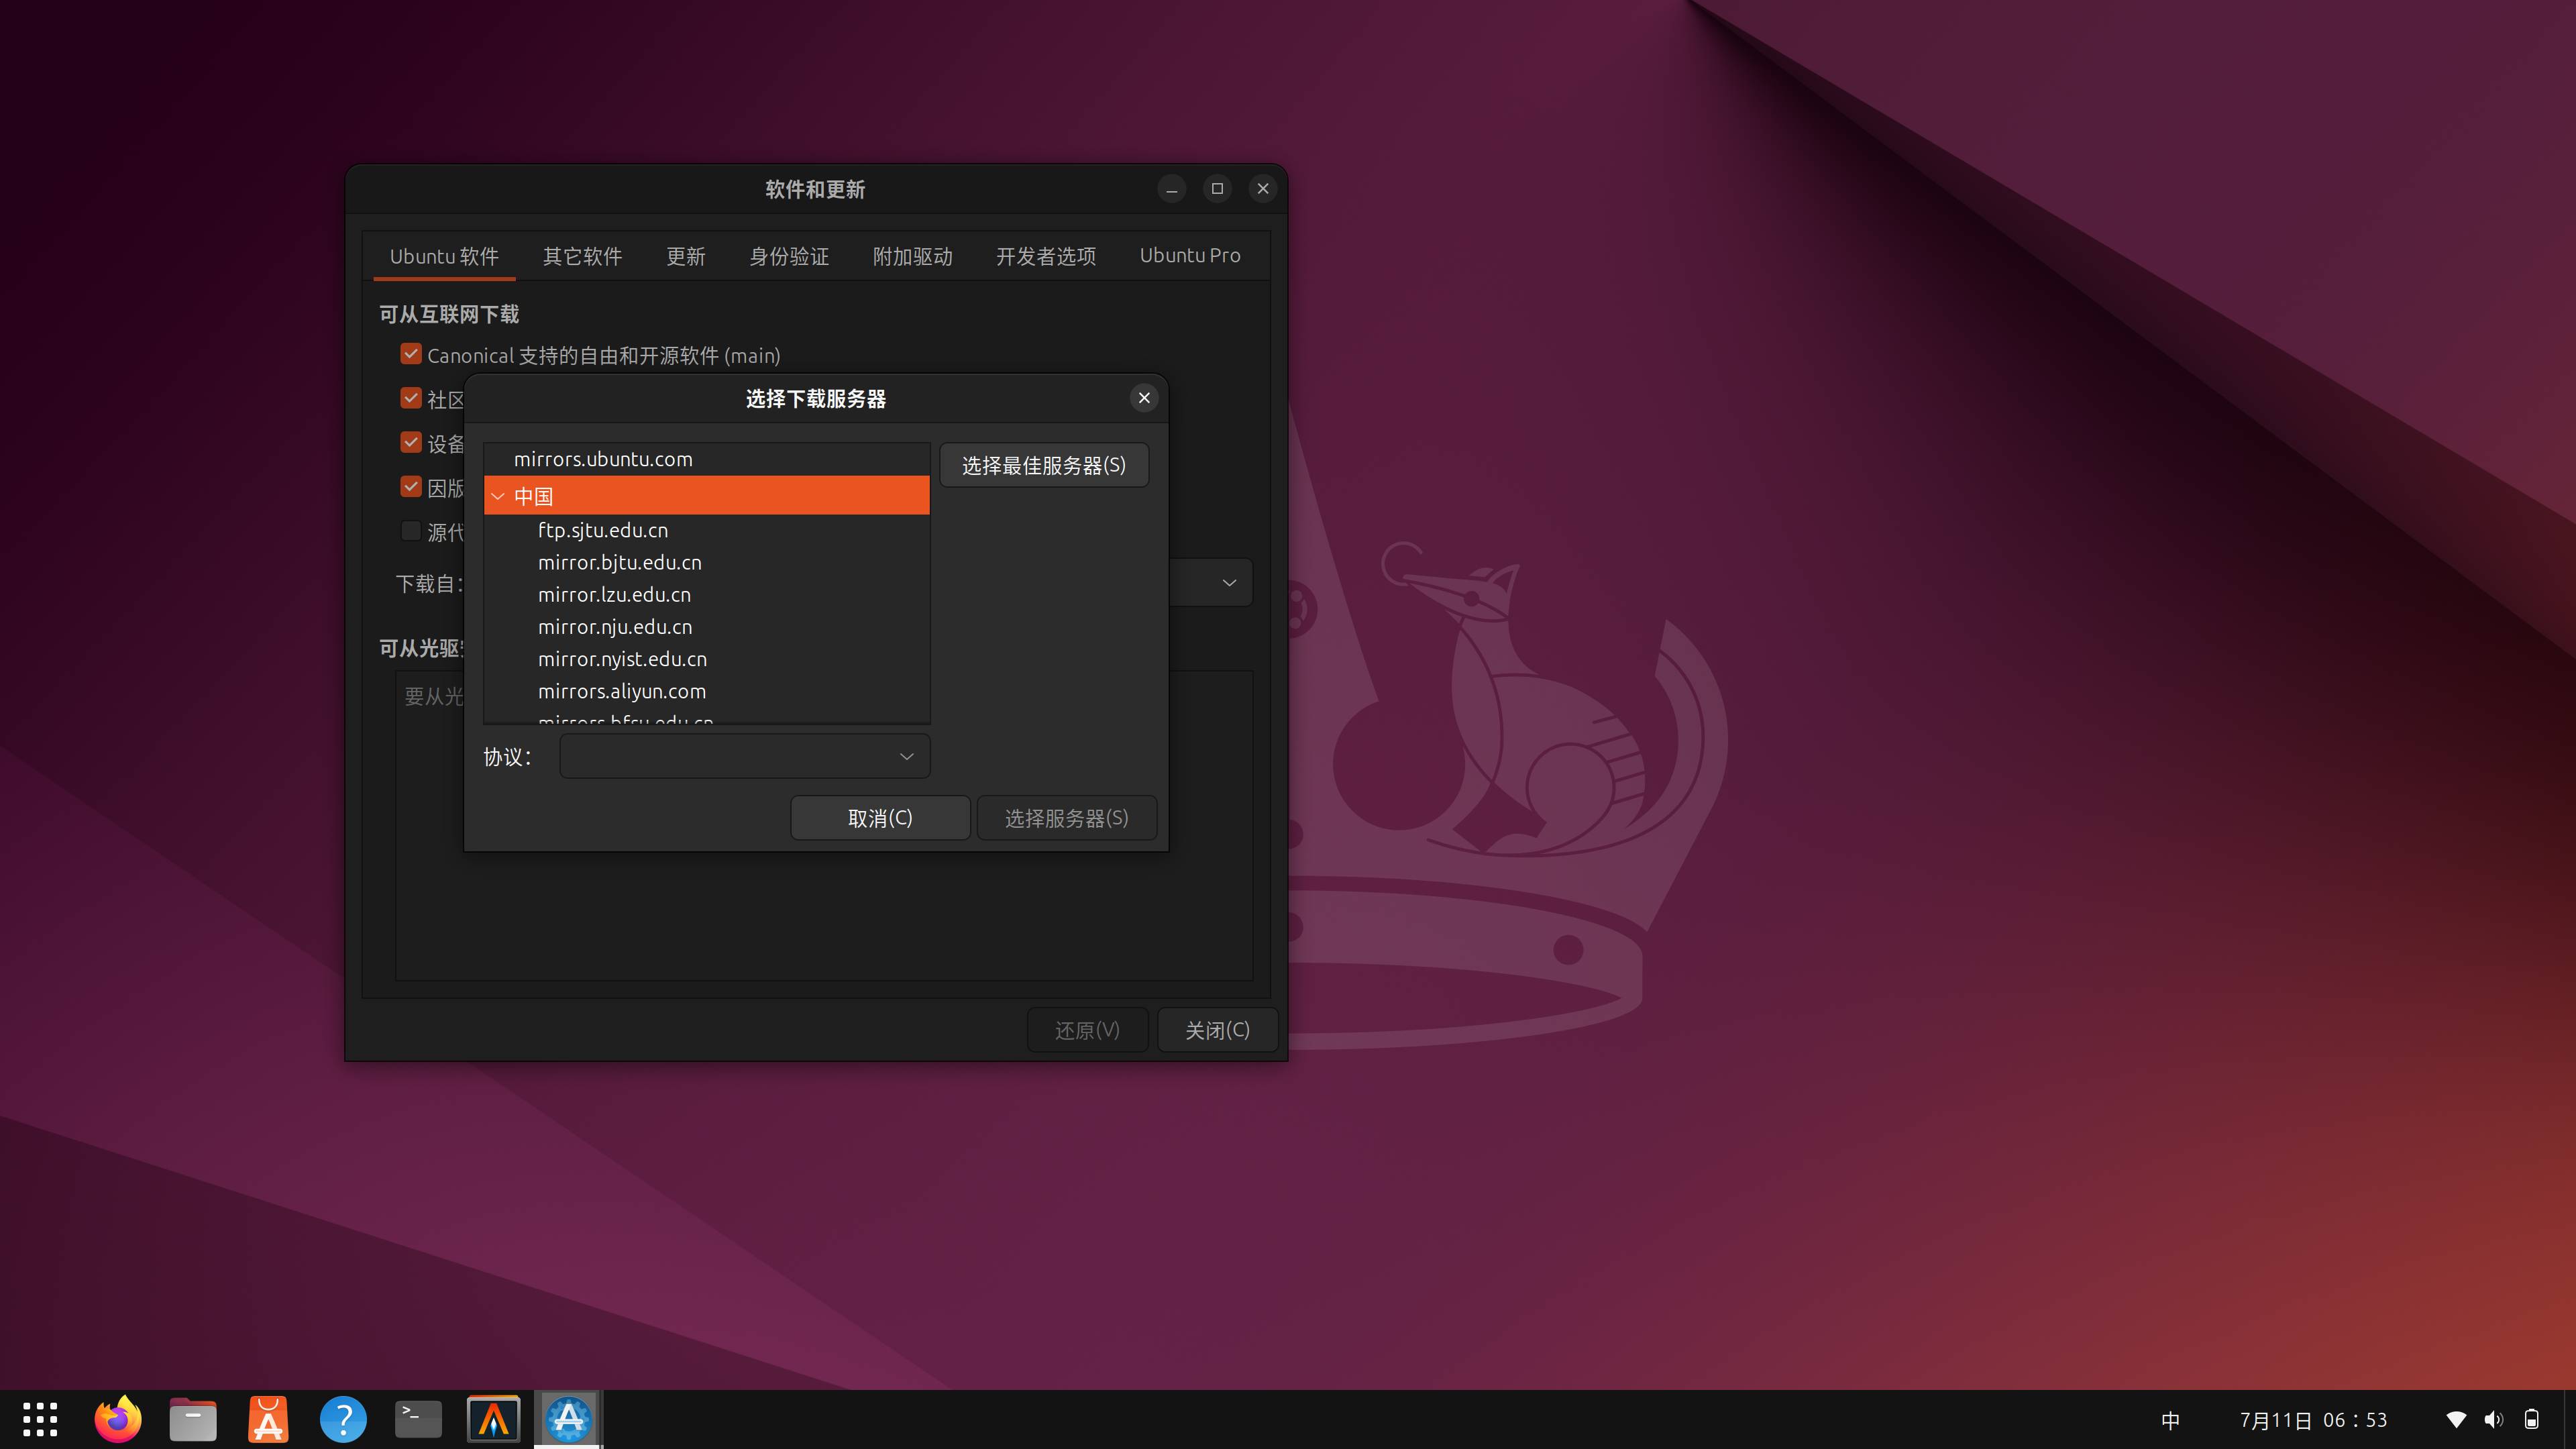The width and height of the screenshot is (2576, 1449).
Task: Click 选择最佳服务器(S) button
Action: tap(1044, 465)
